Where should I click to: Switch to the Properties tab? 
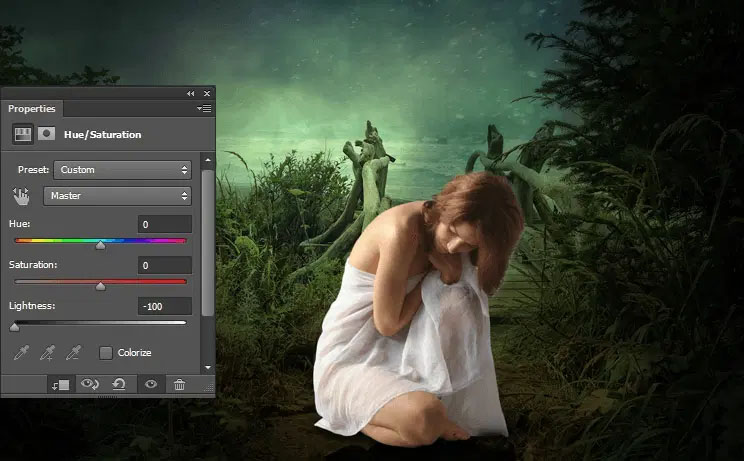pos(32,109)
